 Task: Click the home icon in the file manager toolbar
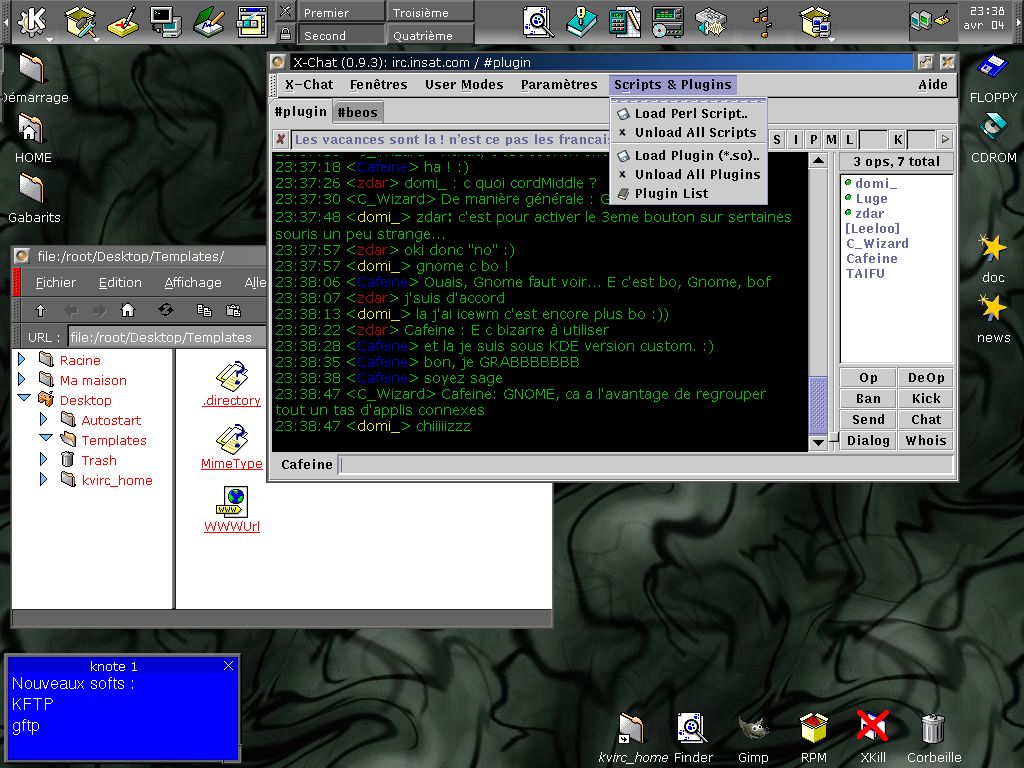128,310
